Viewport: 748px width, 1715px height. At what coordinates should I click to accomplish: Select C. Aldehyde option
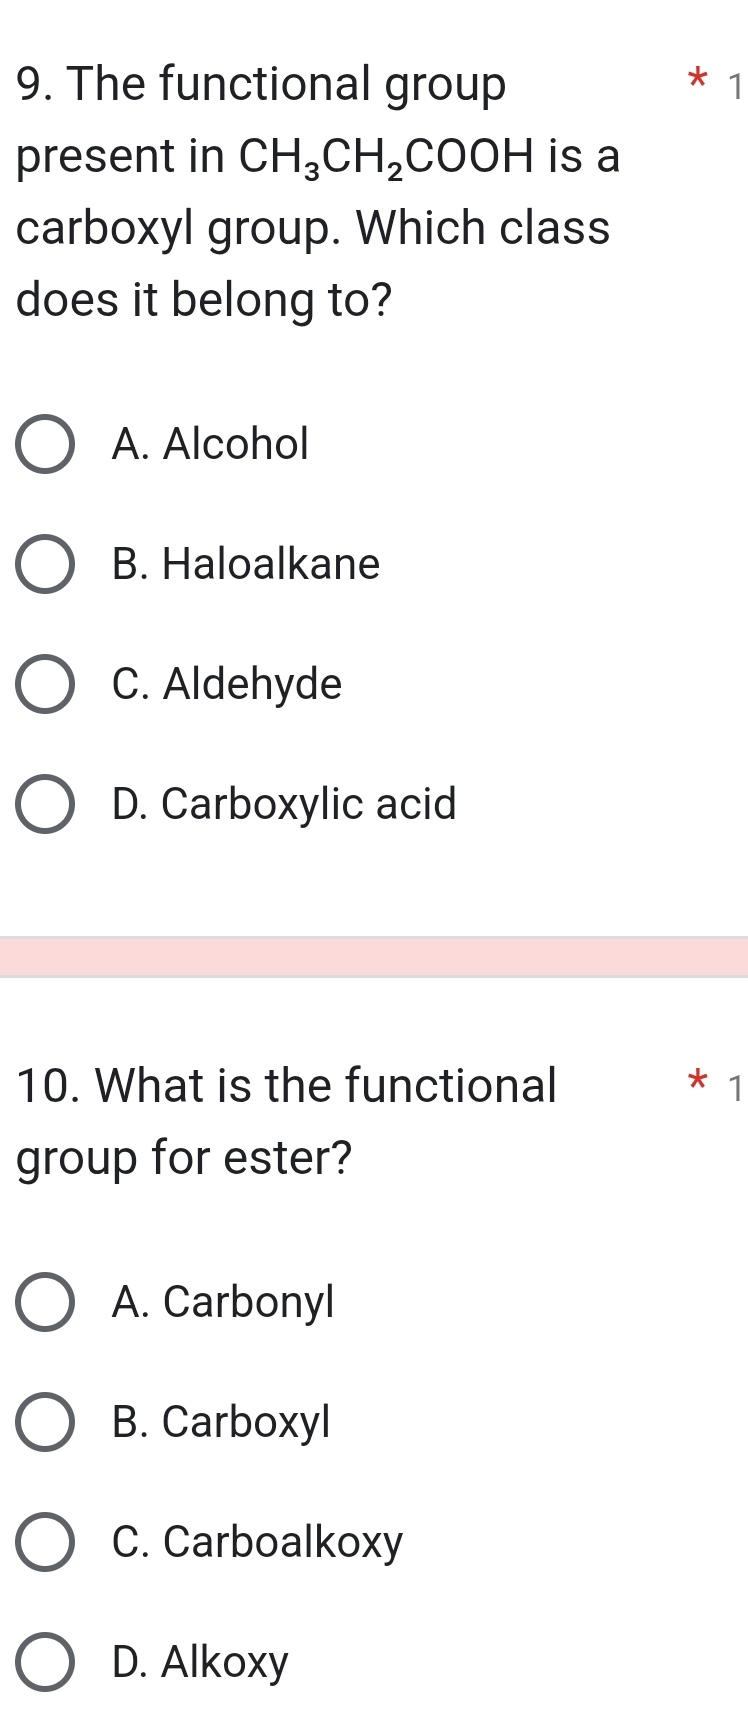[44, 683]
